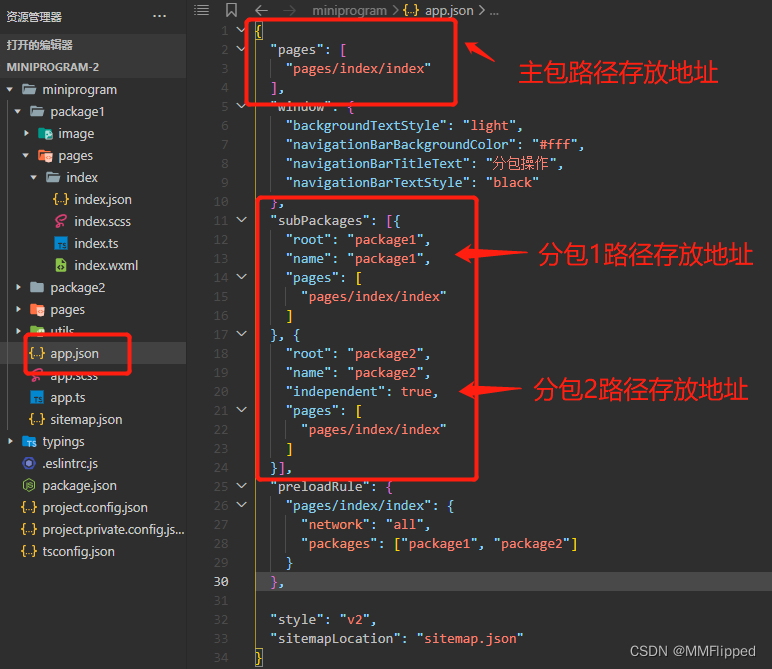772x669 pixels.
Task: Fold the subPackages array at line 11
Action: pyautogui.click(x=241, y=220)
